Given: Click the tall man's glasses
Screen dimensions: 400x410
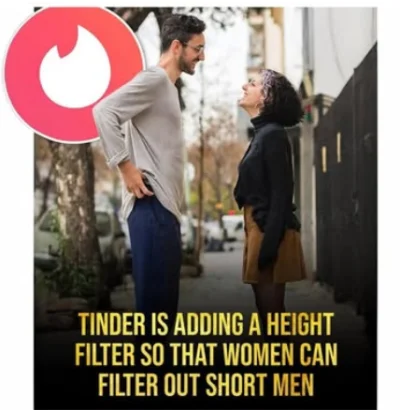Looking at the screenshot, I should (194, 48).
